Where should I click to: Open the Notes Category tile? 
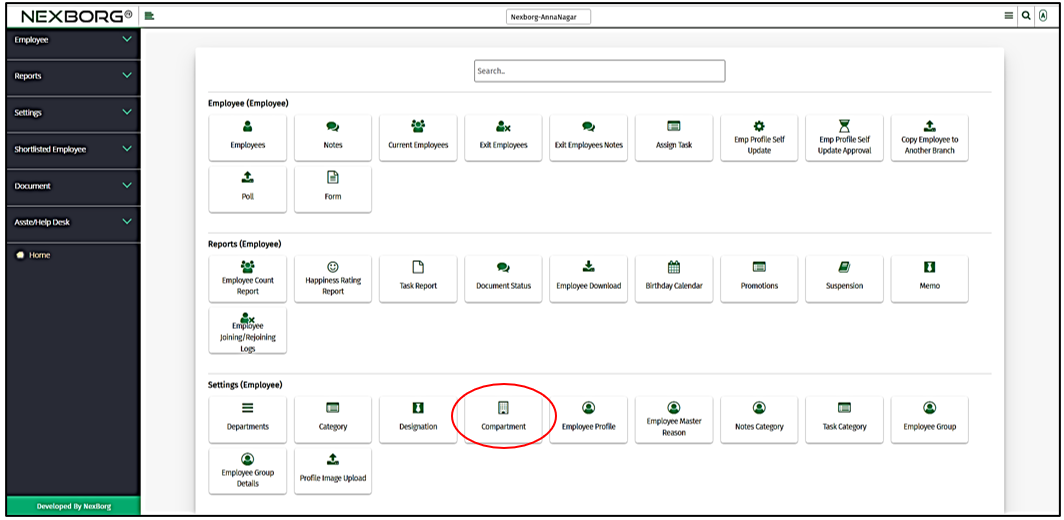pyautogui.click(x=759, y=420)
